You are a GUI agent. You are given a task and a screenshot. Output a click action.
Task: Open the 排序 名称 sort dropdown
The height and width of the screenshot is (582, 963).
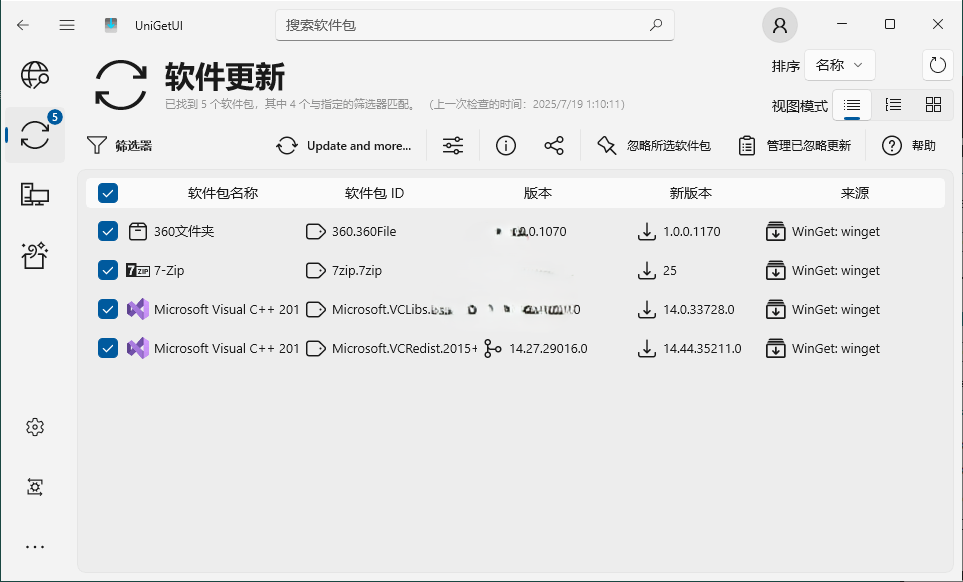click(x=840, y=65)
